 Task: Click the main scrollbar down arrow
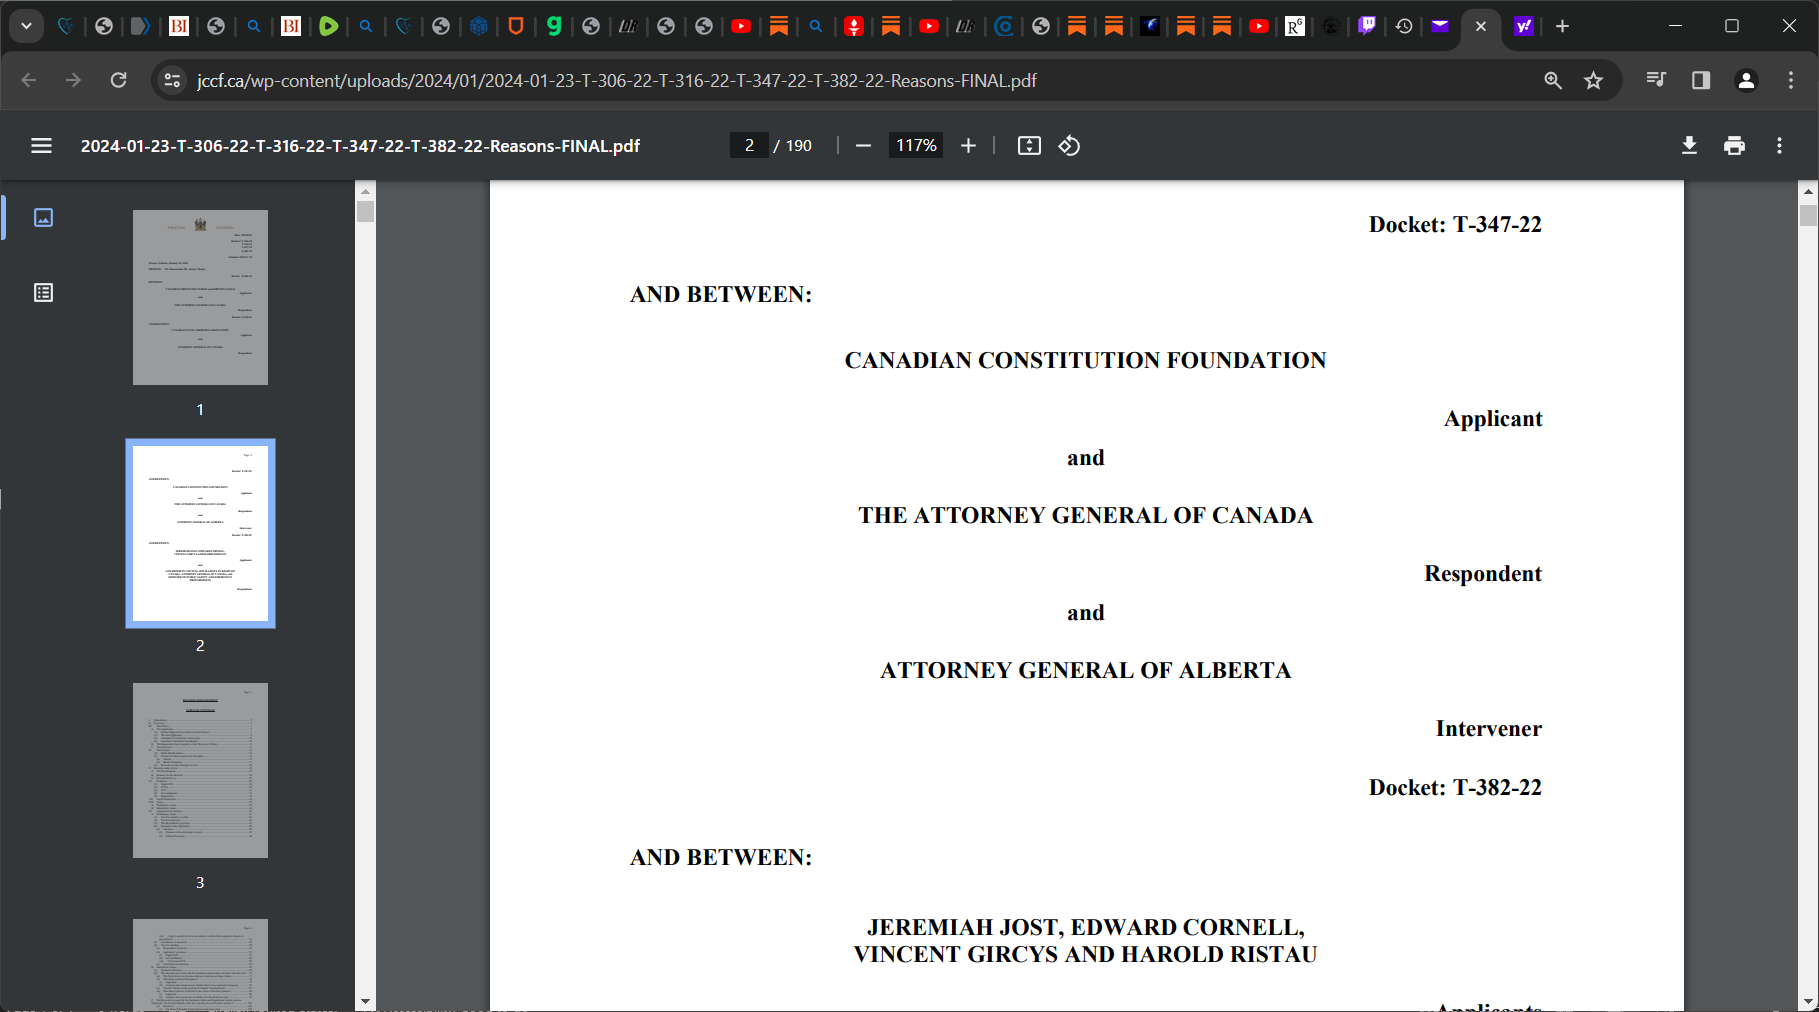1808,1001
